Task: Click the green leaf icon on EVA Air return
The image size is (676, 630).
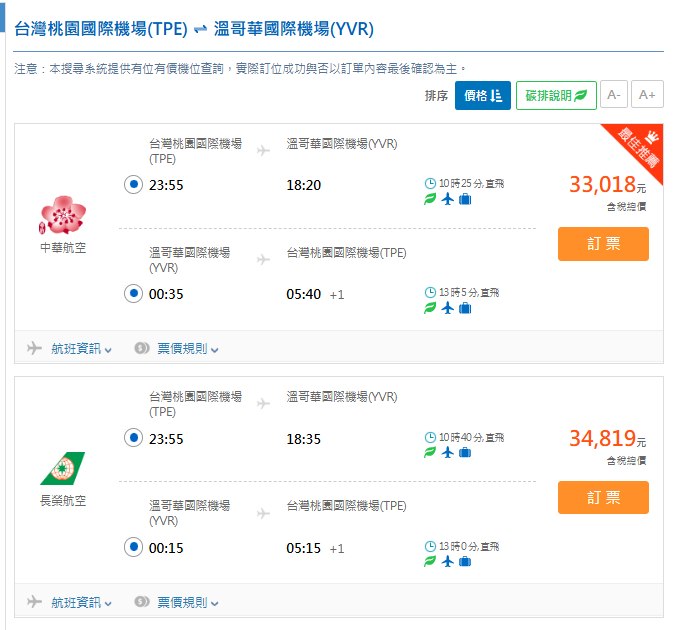Action: (x=430, y=562)
